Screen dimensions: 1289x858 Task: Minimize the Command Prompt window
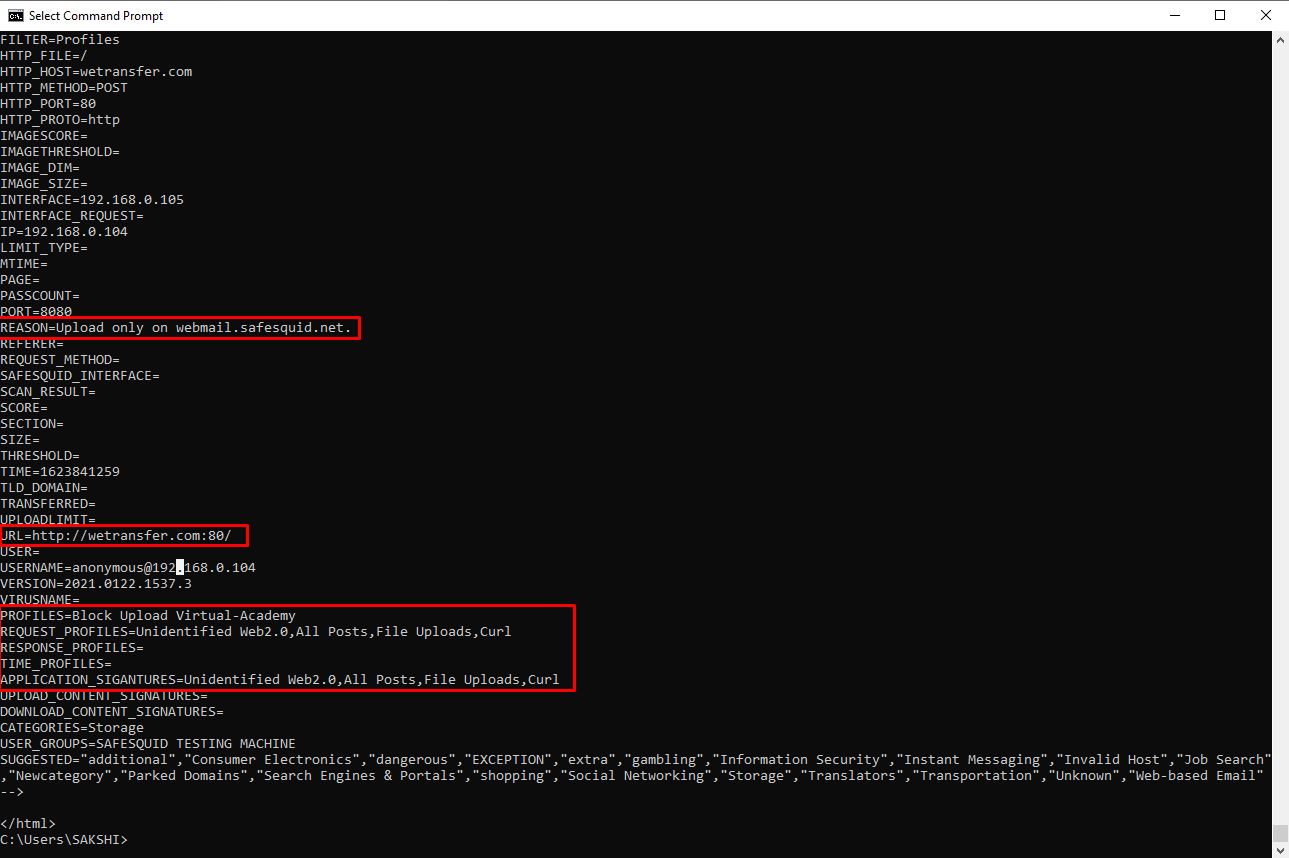(x=1175, y=15)
